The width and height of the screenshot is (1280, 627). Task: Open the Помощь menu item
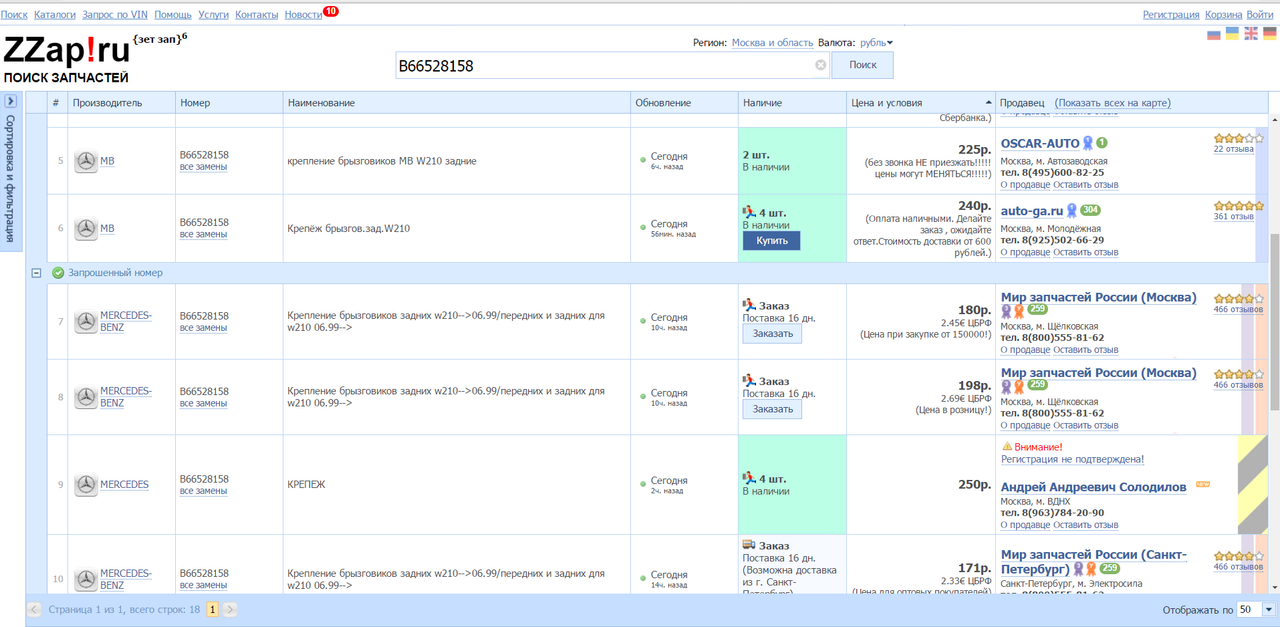click(x=173, y=15)
